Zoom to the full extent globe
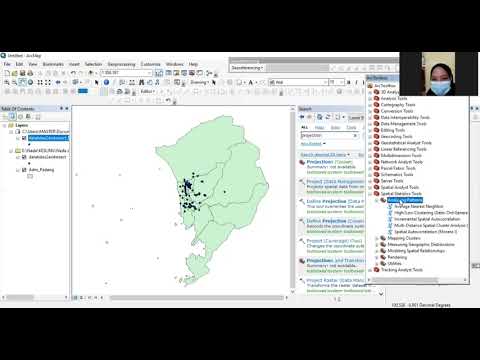The height and width of the screenshot is (360, 480). click(x=30, y=82)
